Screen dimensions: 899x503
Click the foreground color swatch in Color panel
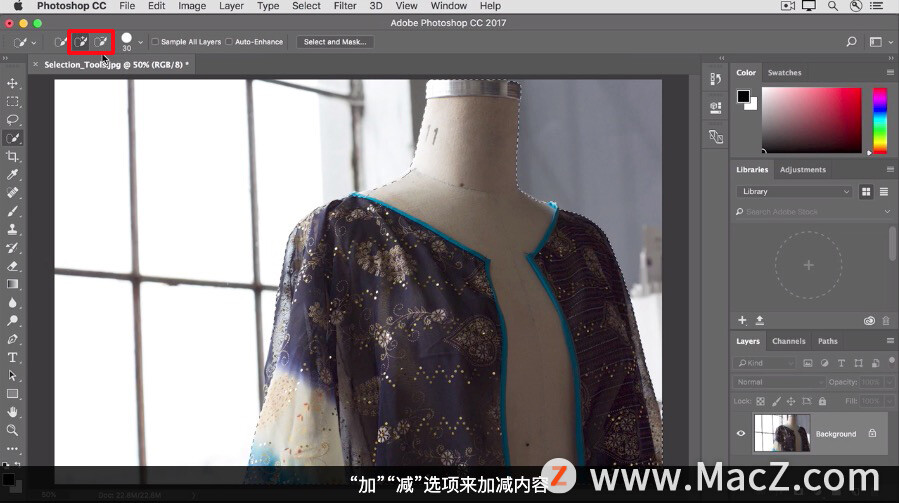(743, 96)
